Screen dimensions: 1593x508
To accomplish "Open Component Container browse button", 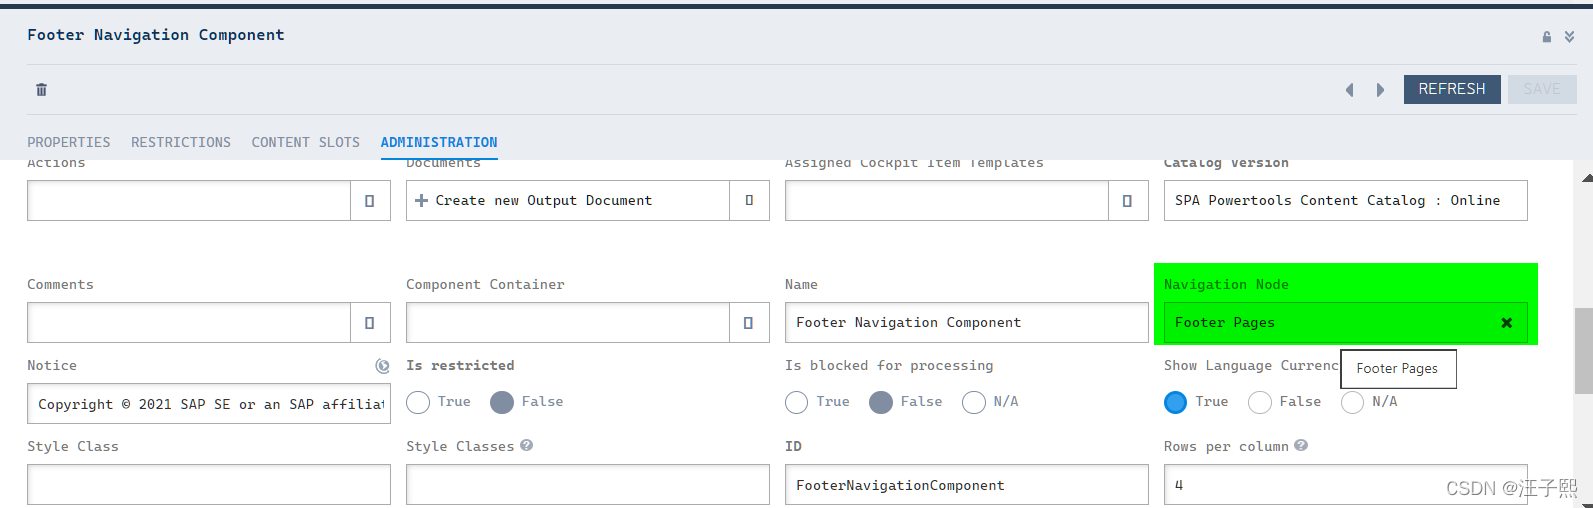I will coord(749,323).
